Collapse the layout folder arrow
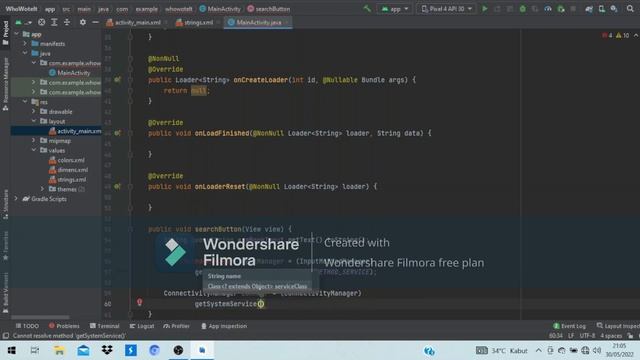Viewport: 640px width, 360px height. click(34, 121)
